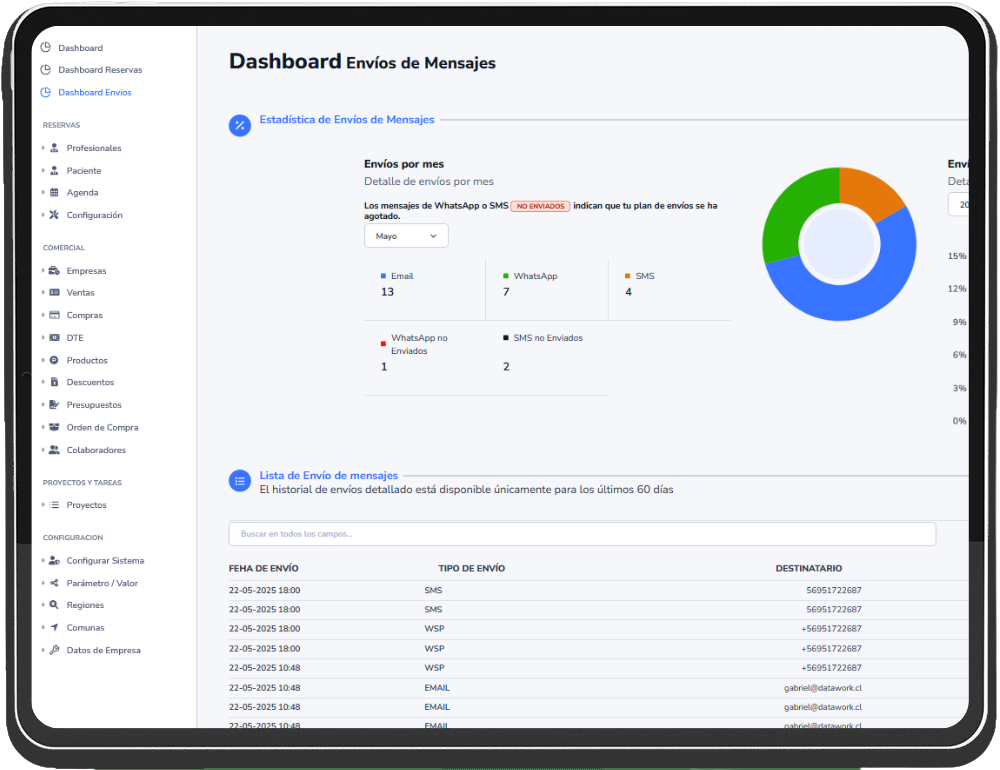Expand the Proyectos menu item

[86, 505]
